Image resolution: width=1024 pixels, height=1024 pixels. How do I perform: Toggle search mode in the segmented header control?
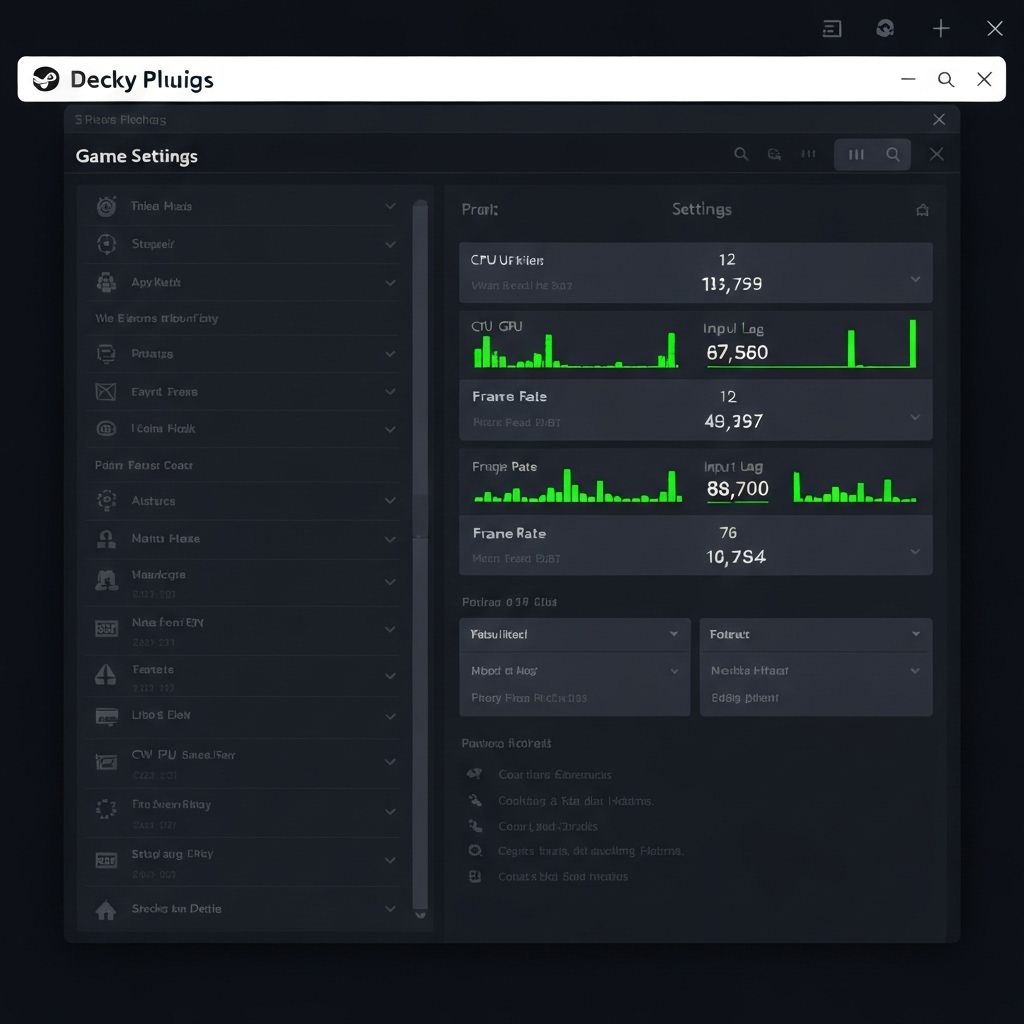coord(893,155)
